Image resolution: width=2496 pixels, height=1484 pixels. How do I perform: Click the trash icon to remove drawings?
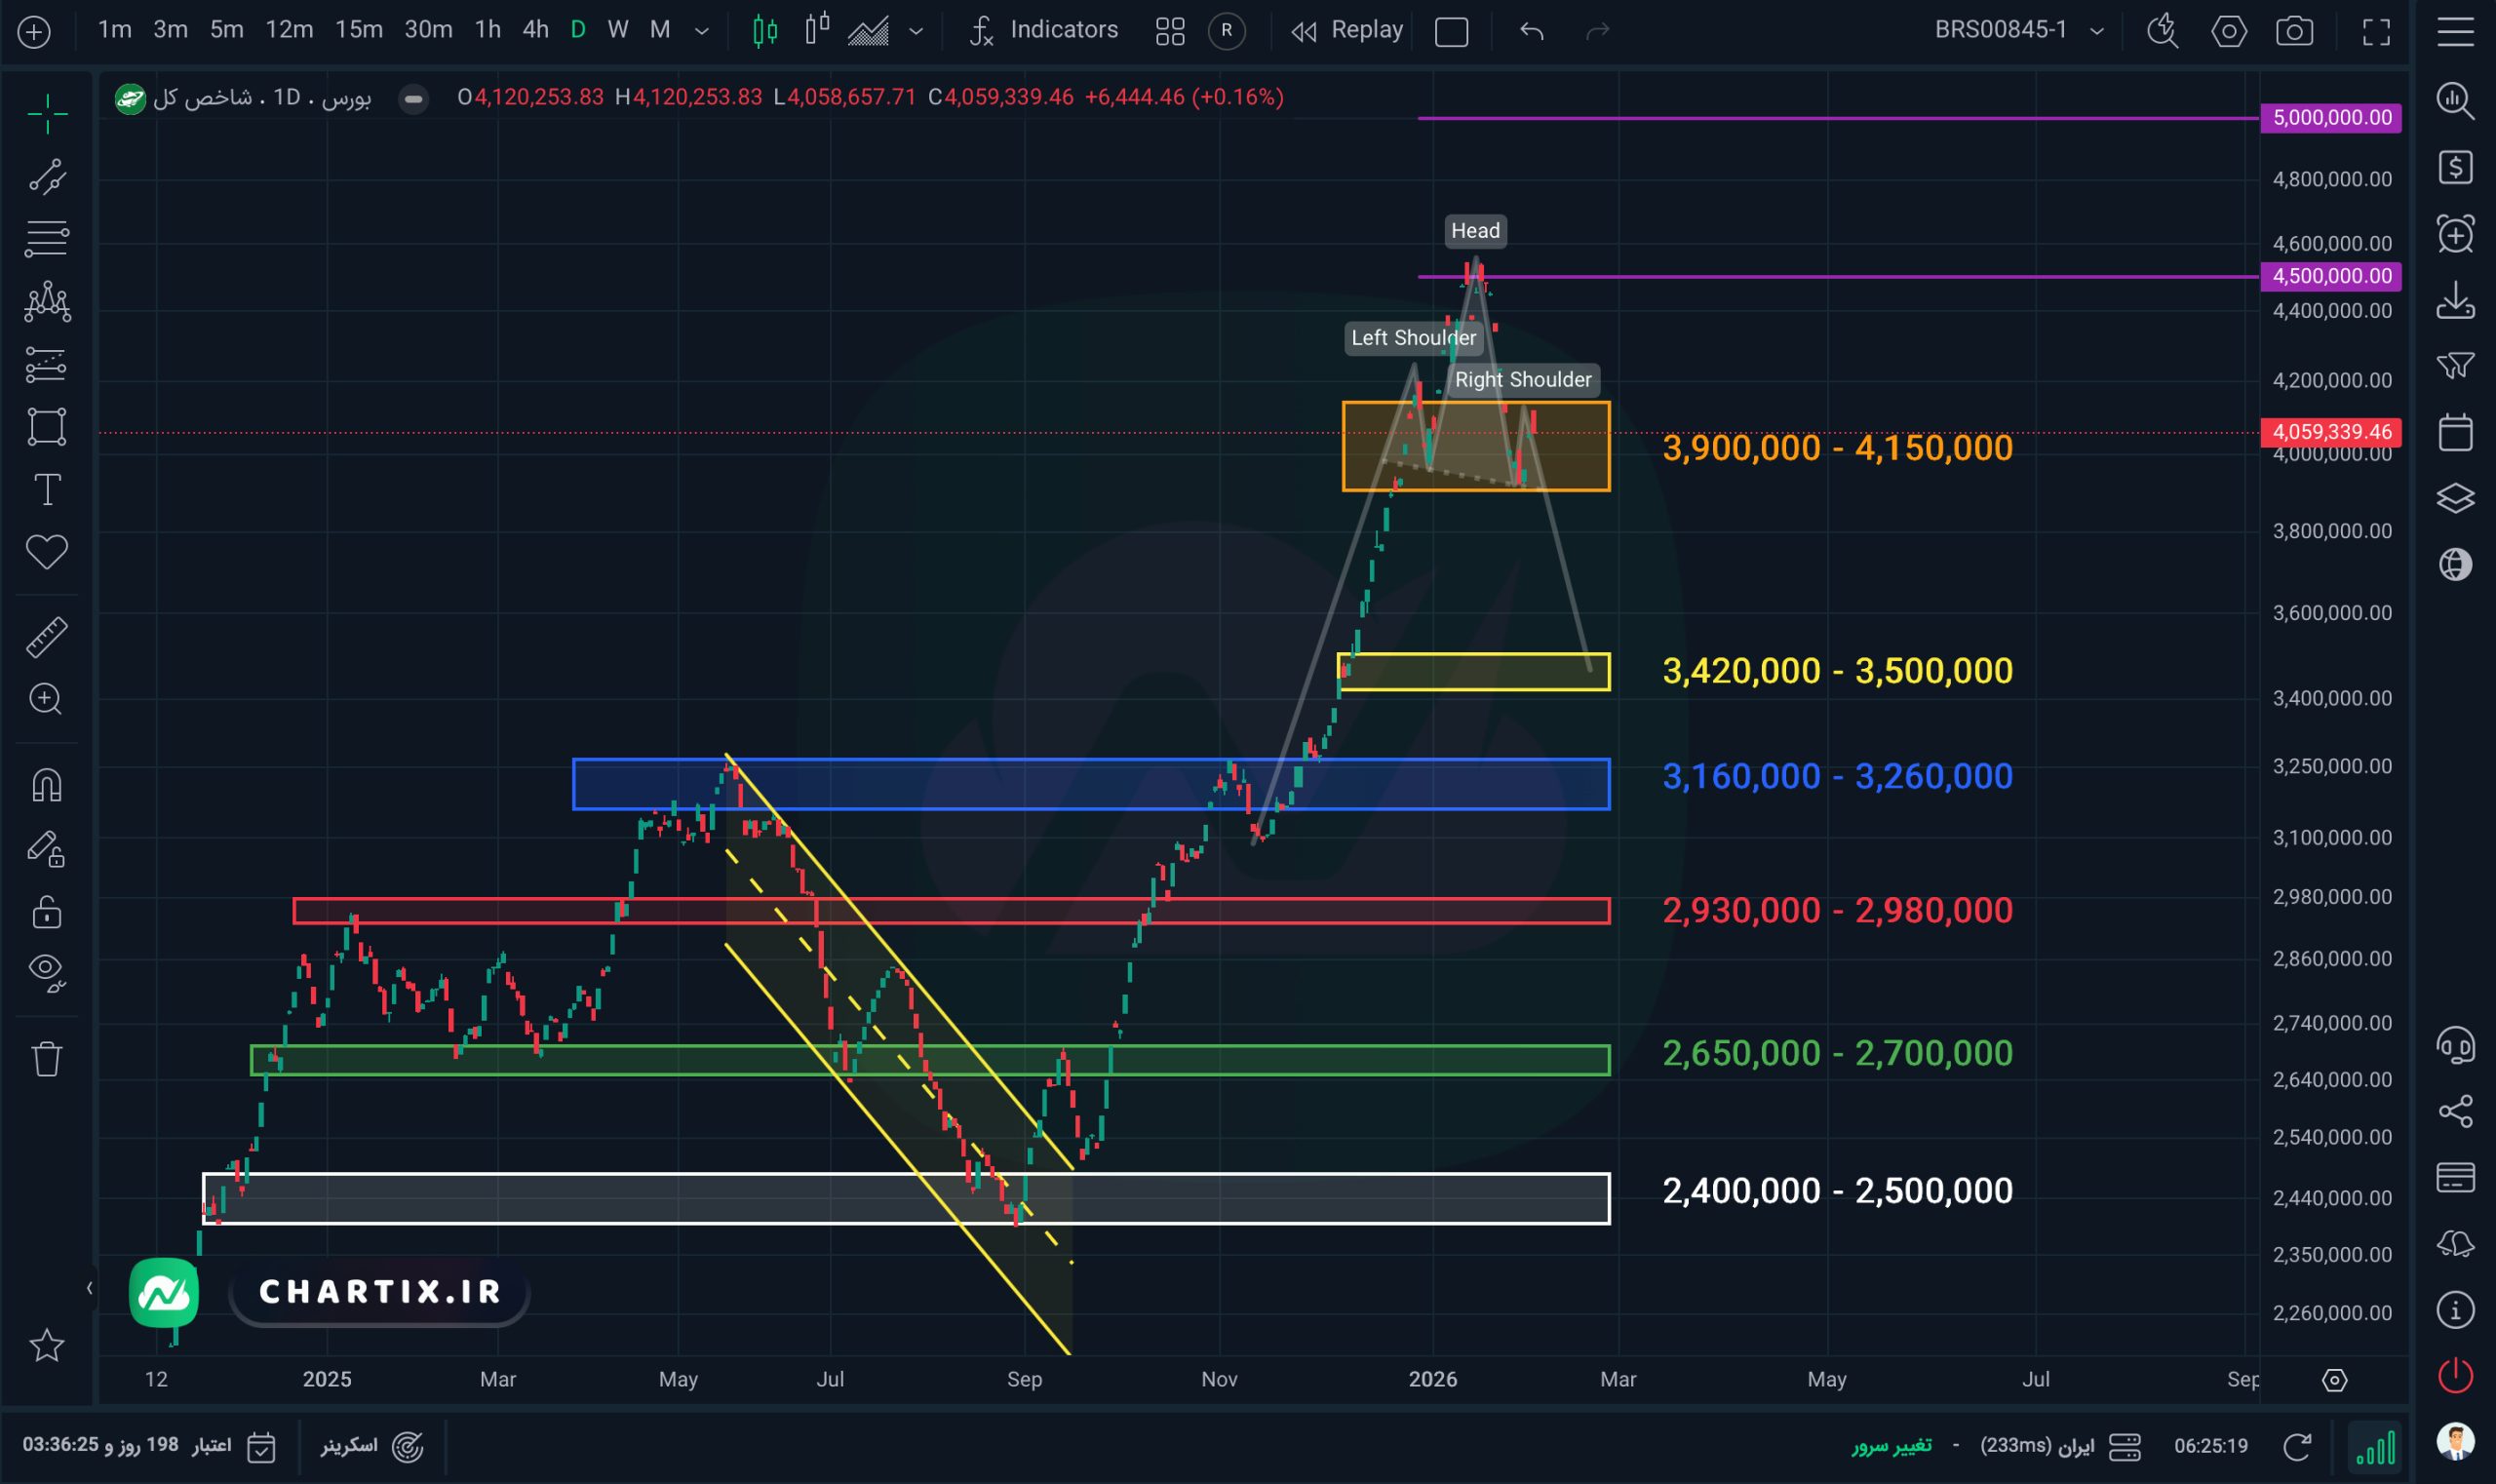pyautogui.click(x=46, y=1058)
